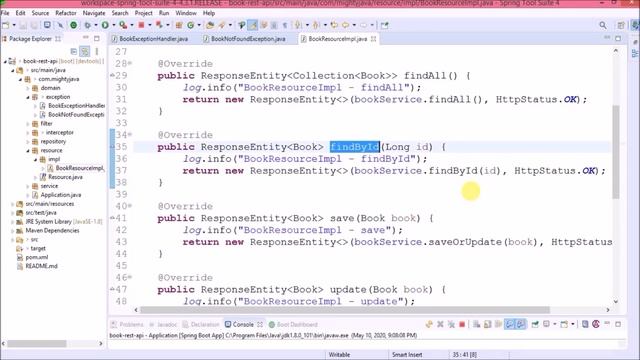This screenshot has width=640, height=360.
Task: Open dropdown arrow next to Debug icon
Action: pyautogui.click(x=96, y=25)
